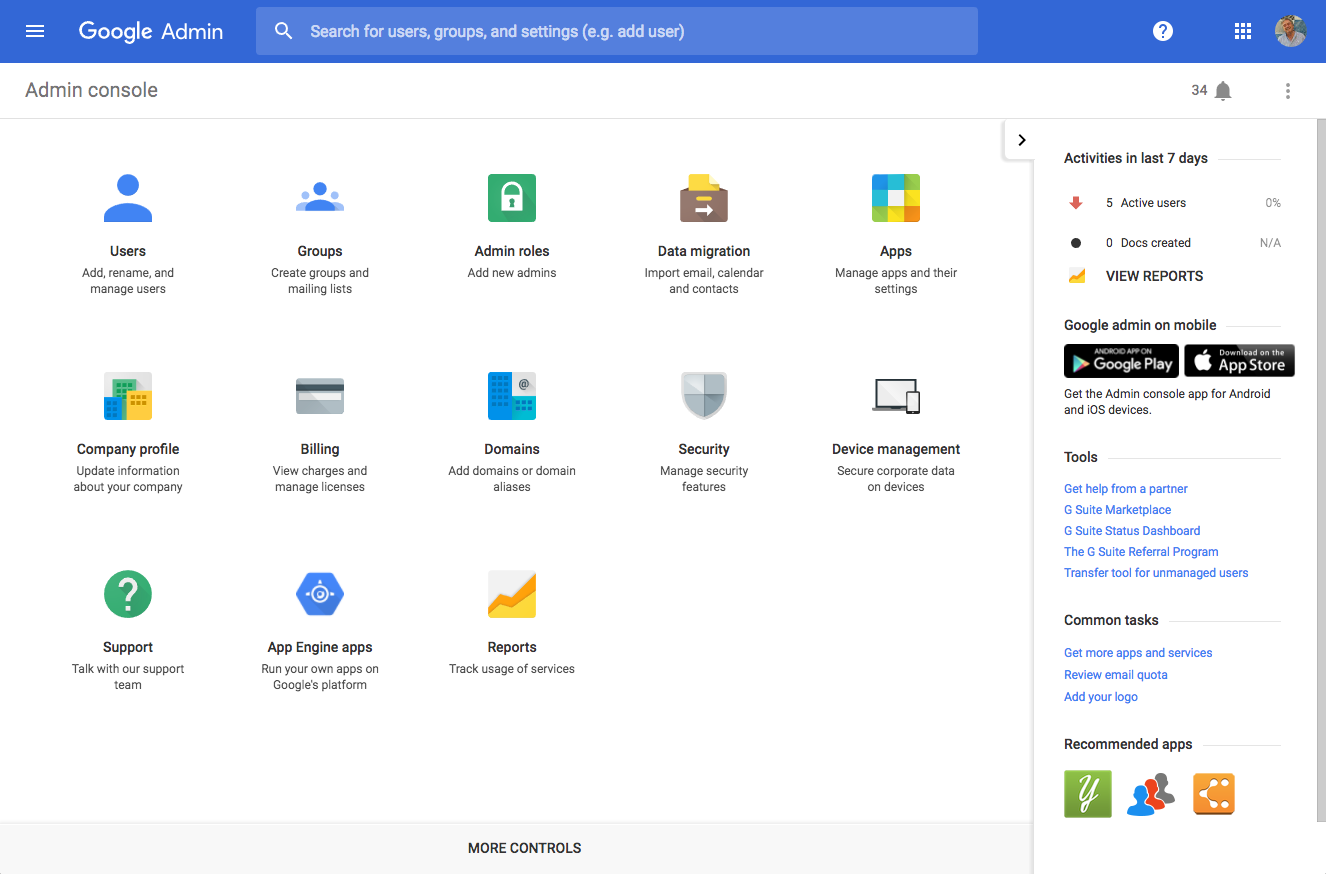This screenshot has height=874, width=1326.
Task: Open the Device management icon
Action: 896,396
